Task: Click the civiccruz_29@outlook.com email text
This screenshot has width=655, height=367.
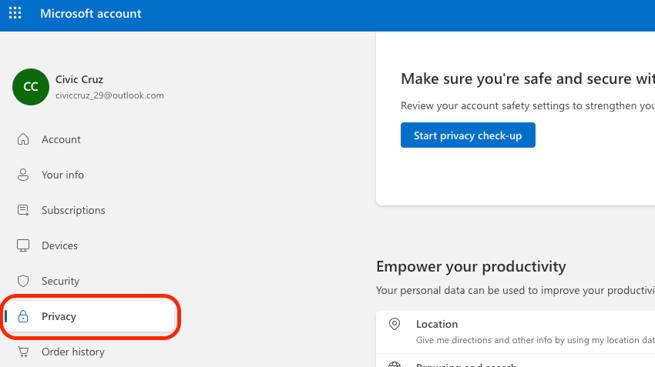Action: point(109,96)
